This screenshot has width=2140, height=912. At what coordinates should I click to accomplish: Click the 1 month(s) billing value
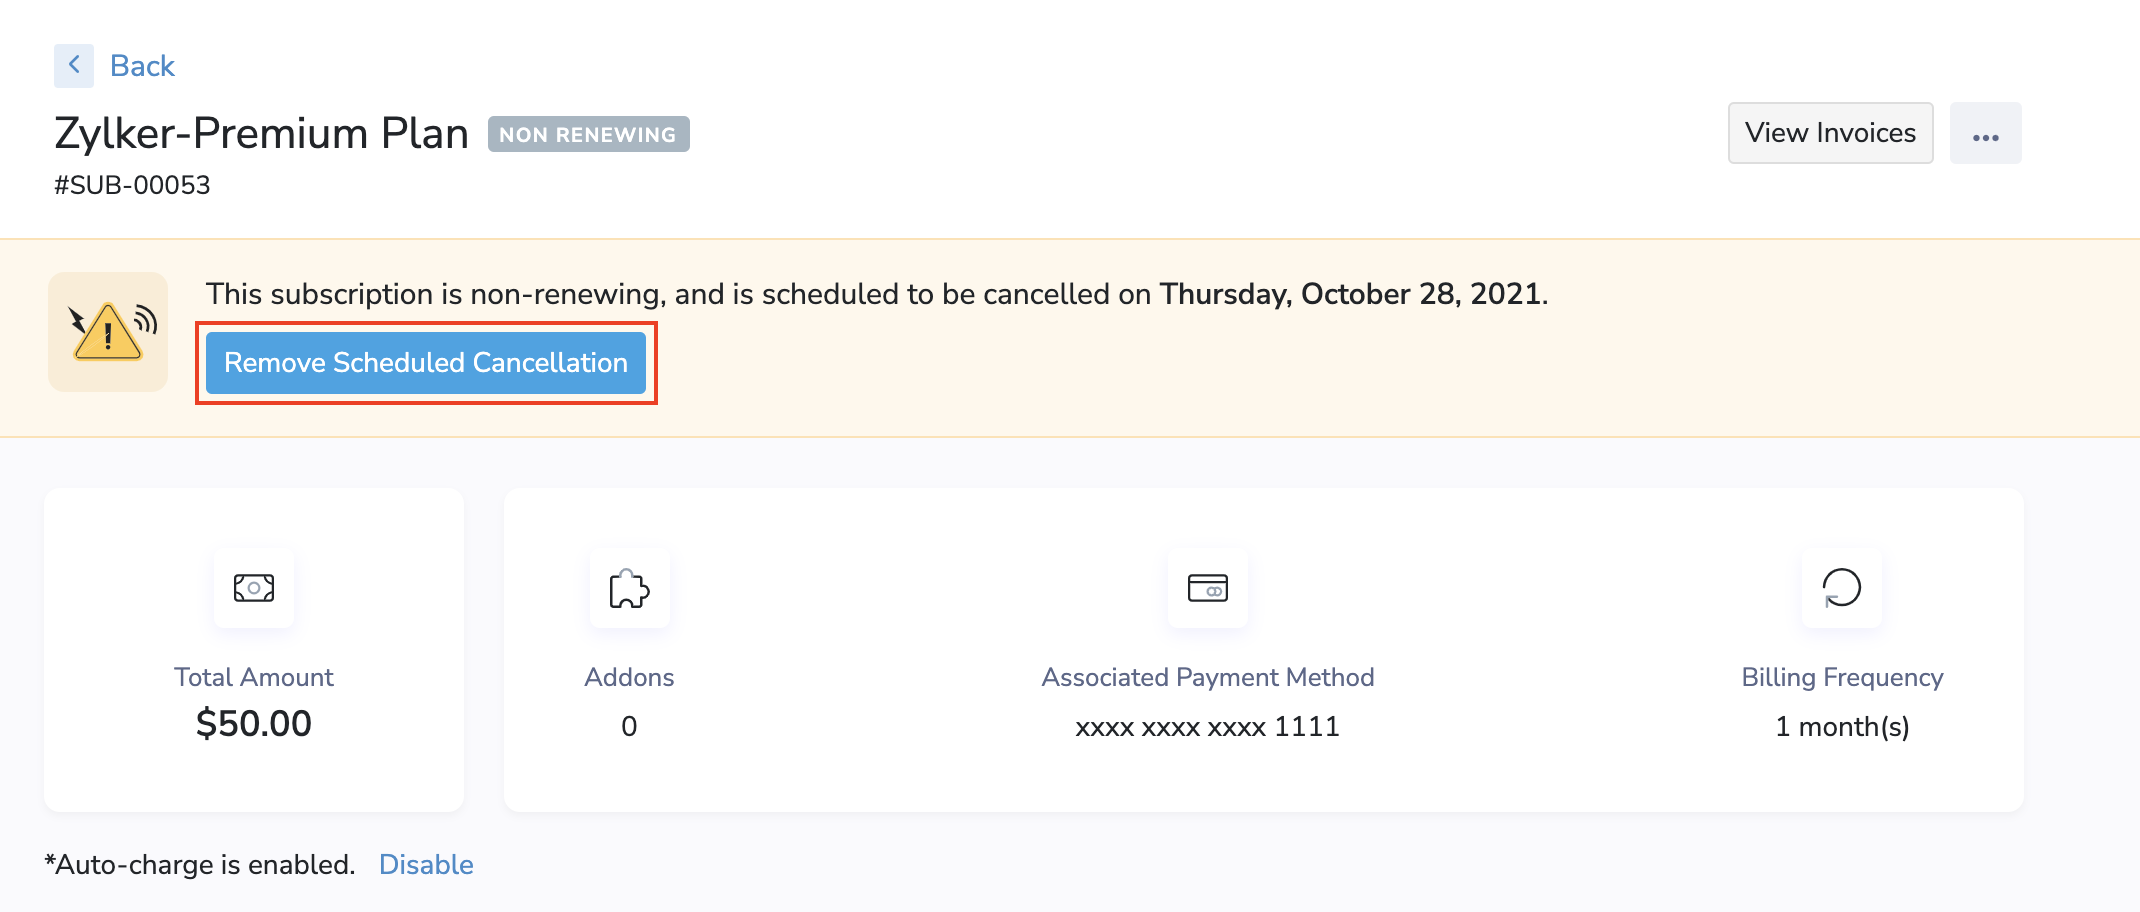pyautogui.click(x=1842, y=727)
